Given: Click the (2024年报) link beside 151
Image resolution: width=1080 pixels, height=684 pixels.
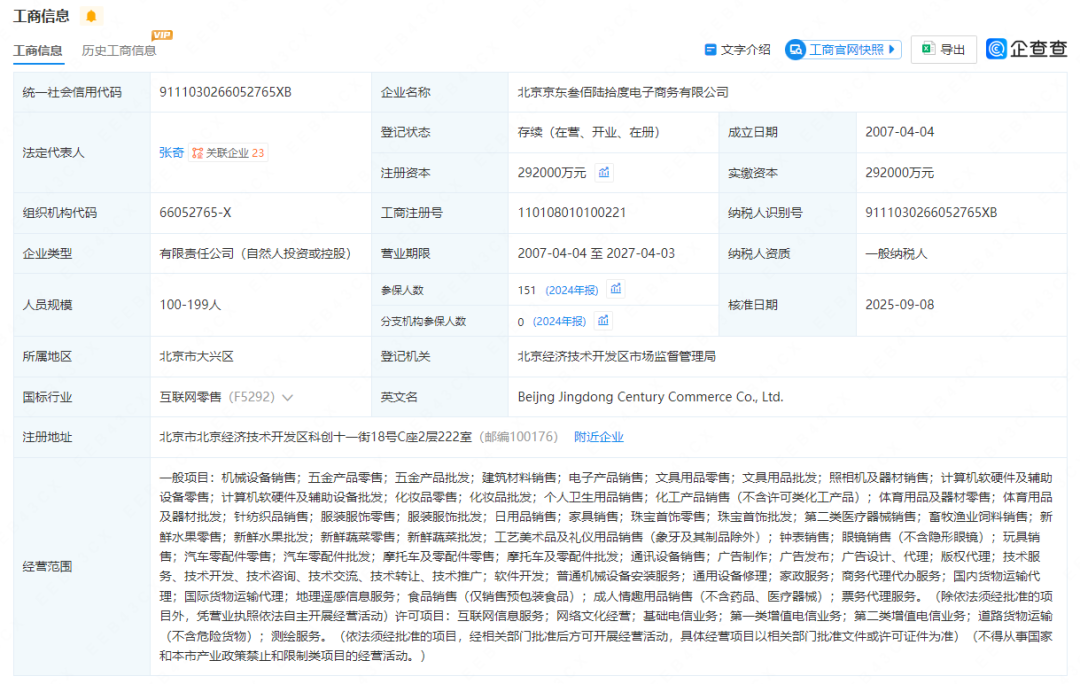Looking at the screenshot, I should (x=572, y=290).
